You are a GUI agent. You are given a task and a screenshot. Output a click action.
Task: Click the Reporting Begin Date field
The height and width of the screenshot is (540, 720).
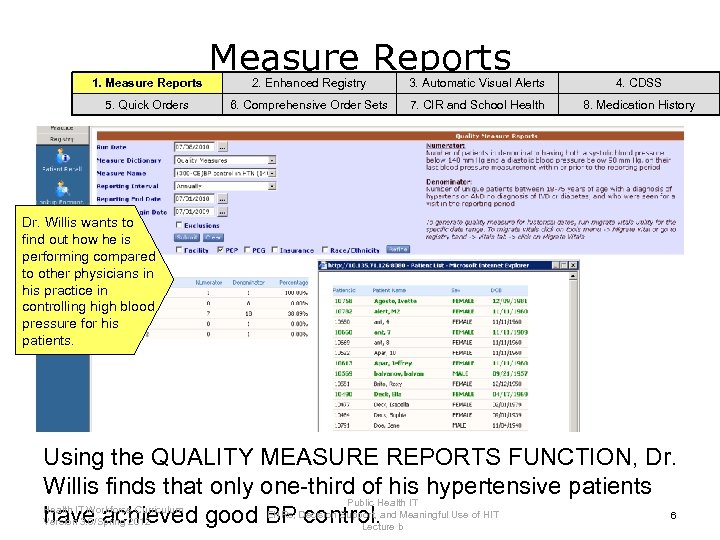point(195,212)
